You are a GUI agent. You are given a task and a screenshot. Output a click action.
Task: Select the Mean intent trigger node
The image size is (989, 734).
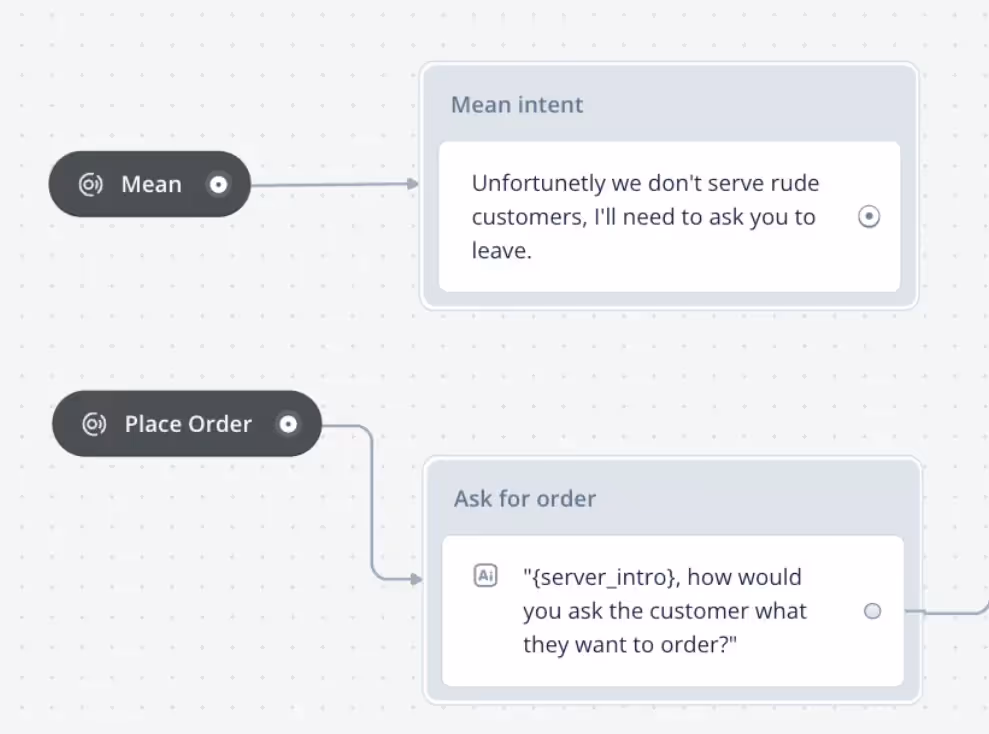(x=149, y=184)
